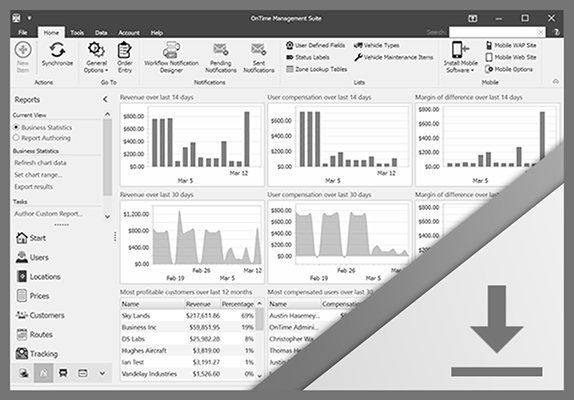Click the Refresh chart data link

pyautogui.click(x=40, y=162)
